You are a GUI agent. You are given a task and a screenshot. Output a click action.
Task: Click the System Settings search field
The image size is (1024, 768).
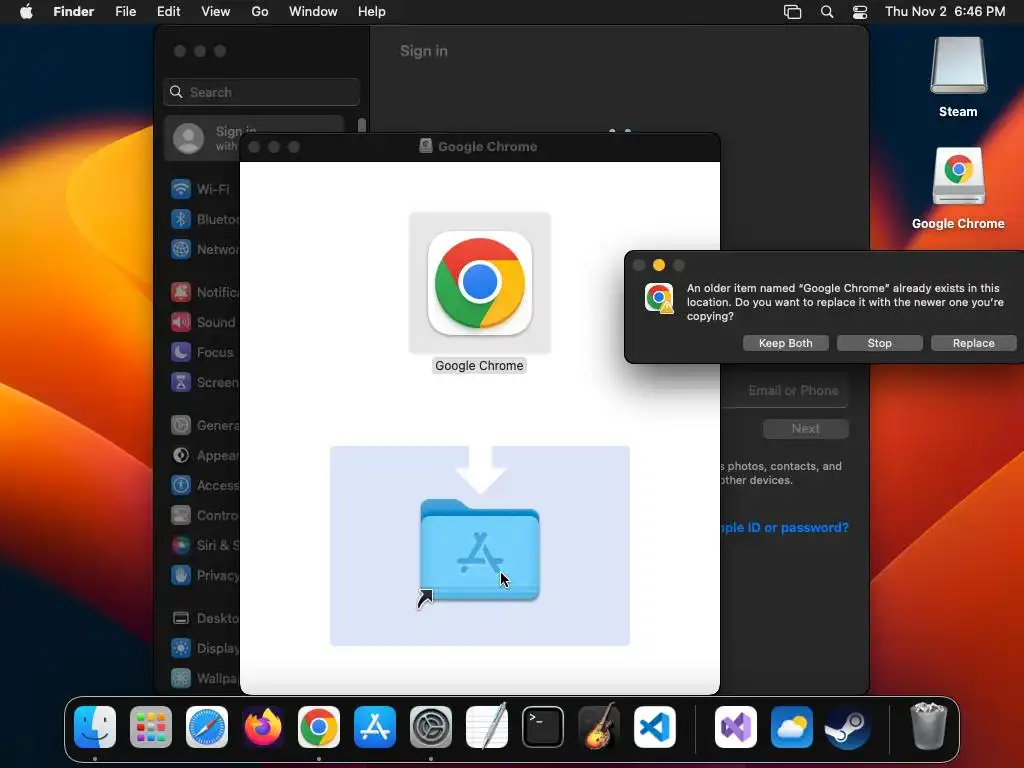[x=261, y=92]
